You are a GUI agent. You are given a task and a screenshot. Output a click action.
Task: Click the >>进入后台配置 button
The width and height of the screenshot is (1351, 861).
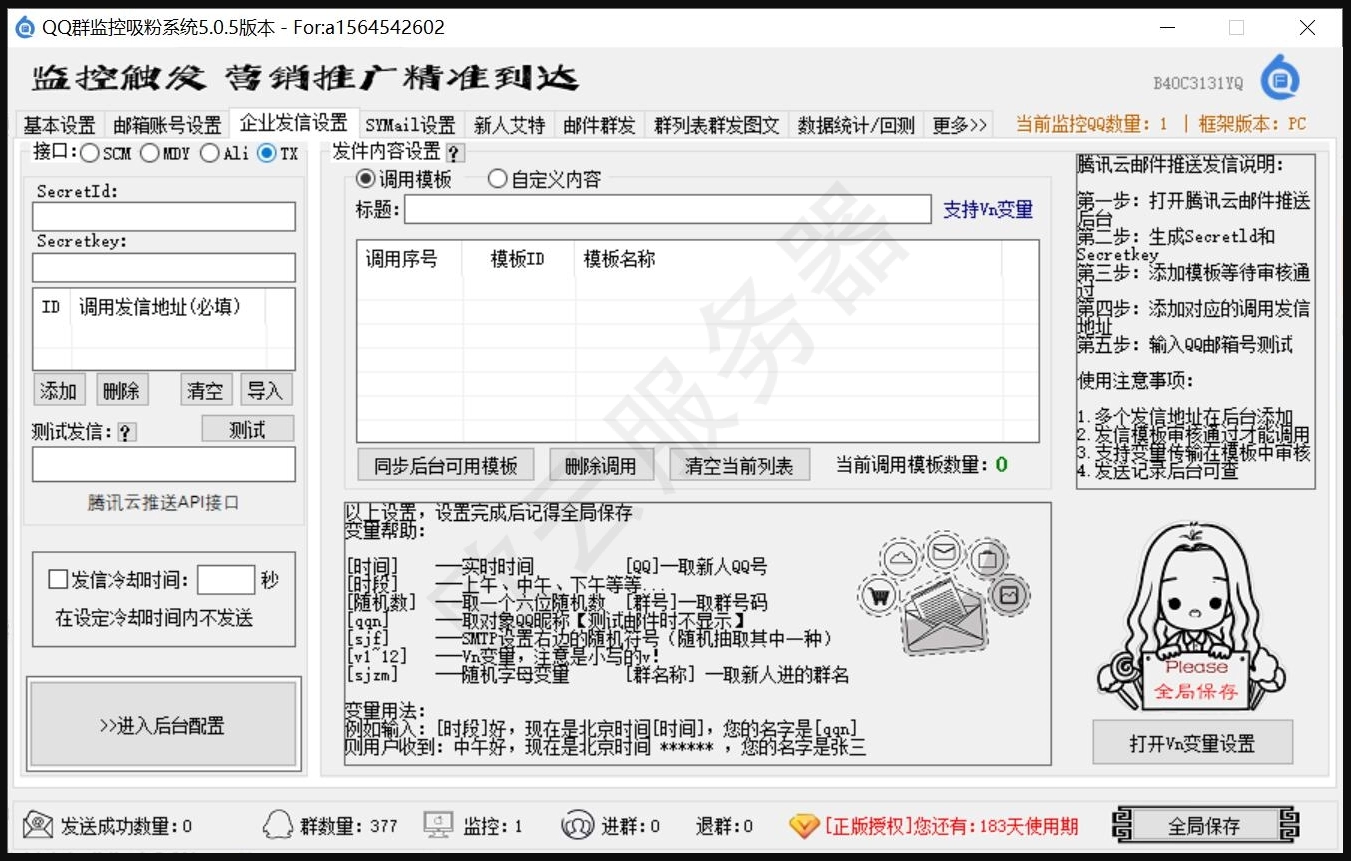pos(162,726)
